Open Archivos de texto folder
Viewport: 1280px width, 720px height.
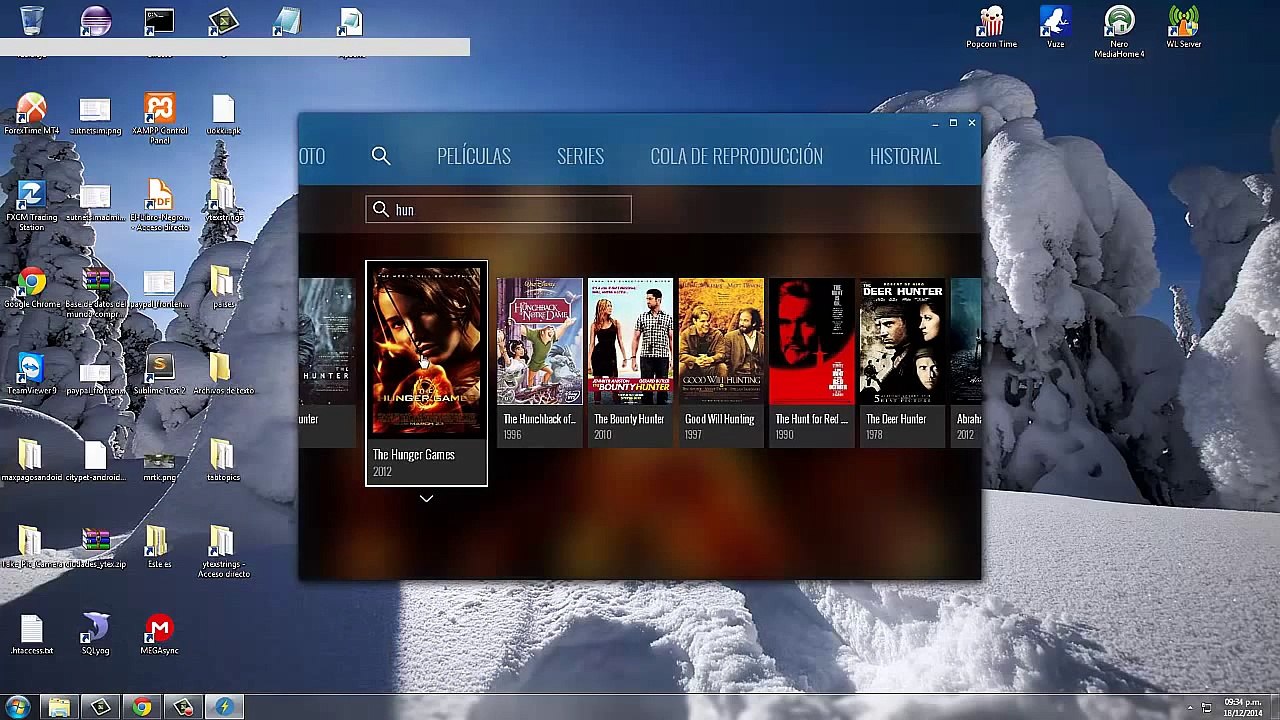223,375
